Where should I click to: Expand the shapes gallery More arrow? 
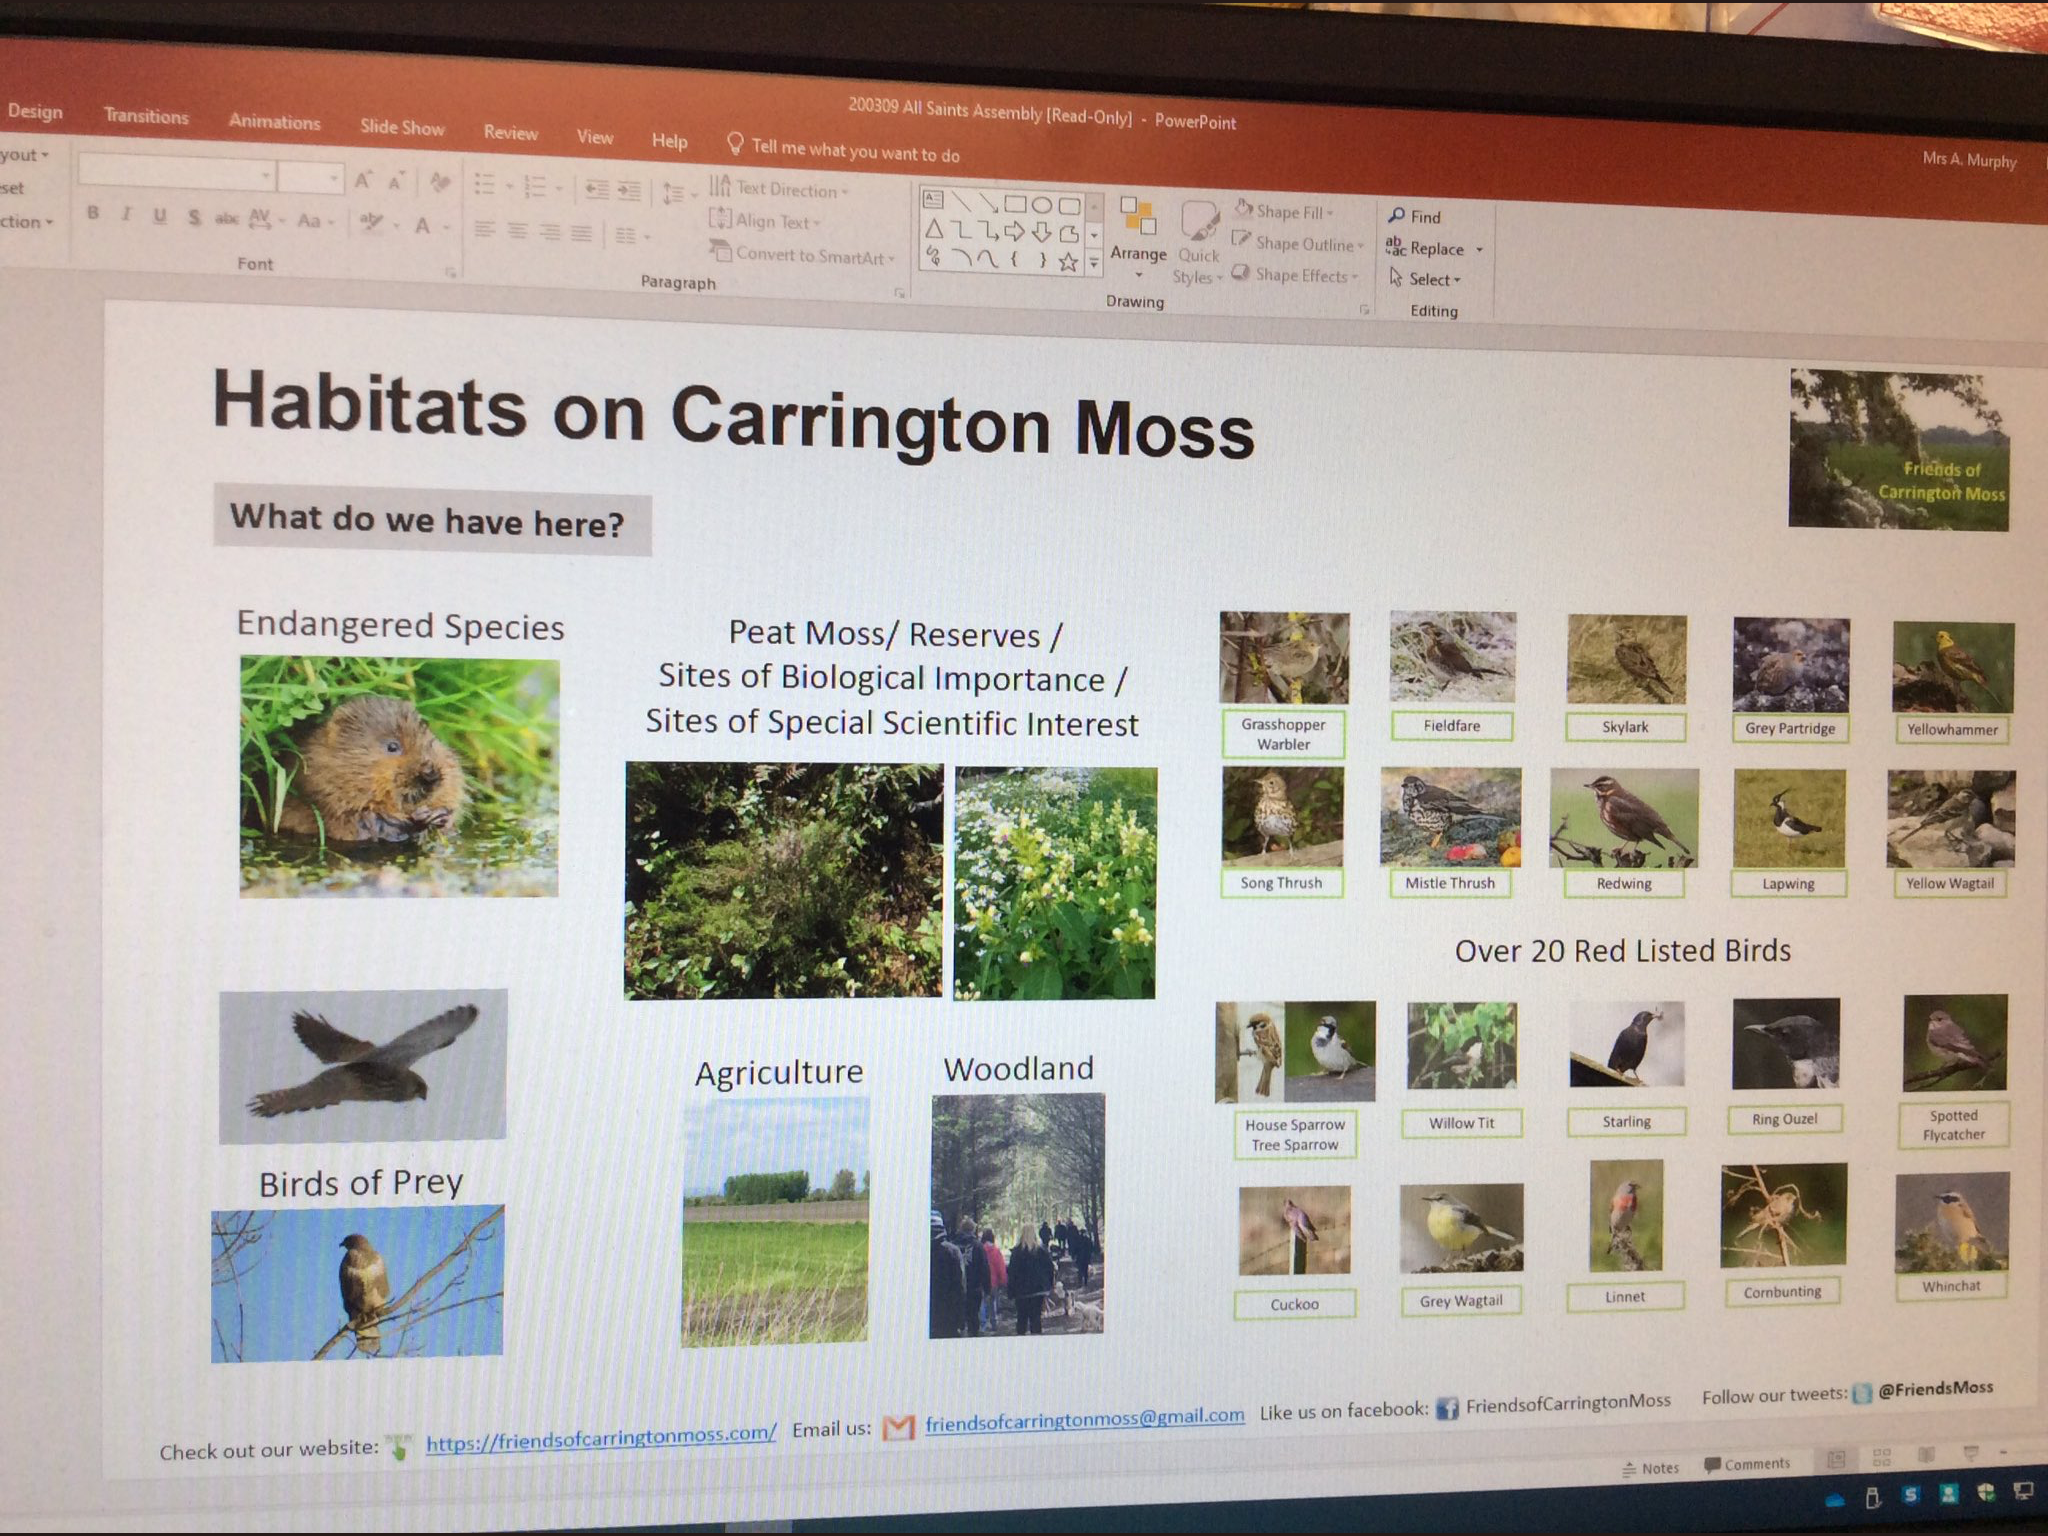pos(1094,263)
